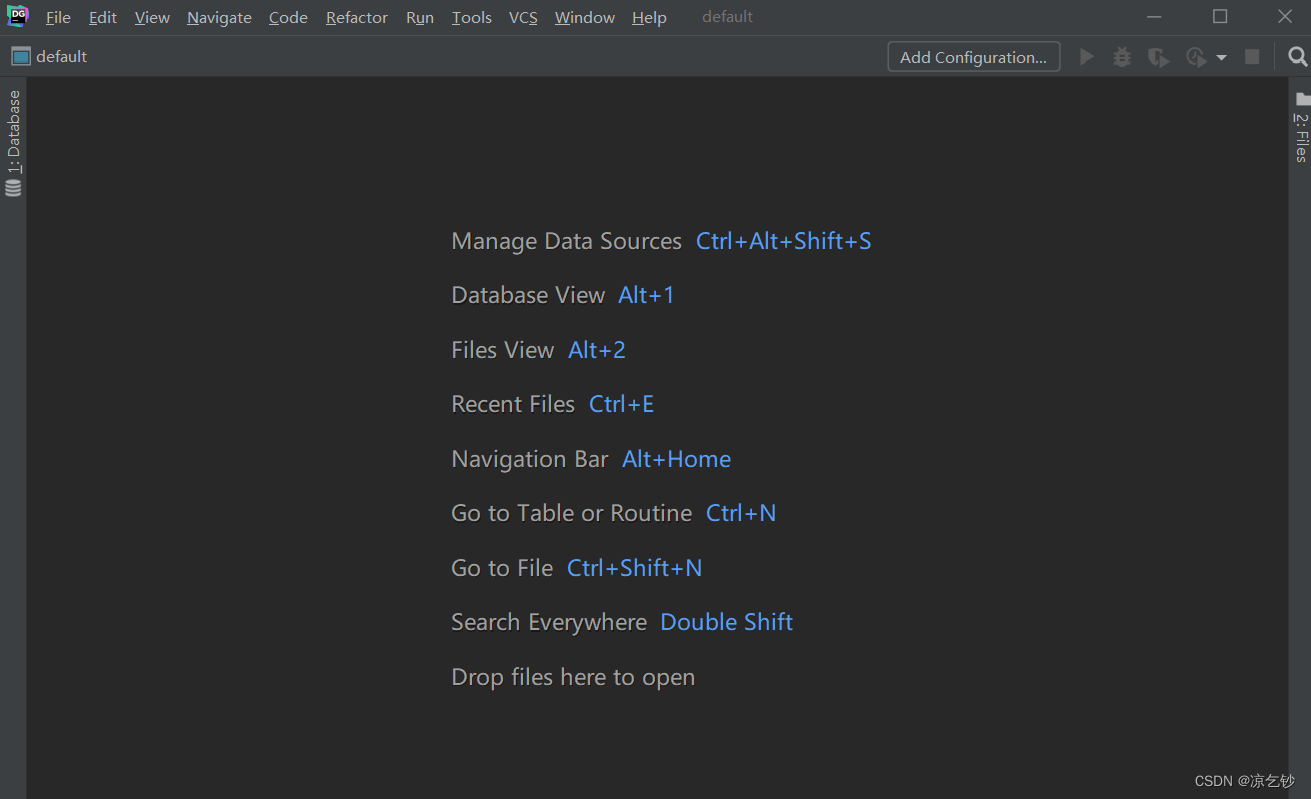
Task: Click Run with Coverage icon
Action: click(x=1158, y=57)
